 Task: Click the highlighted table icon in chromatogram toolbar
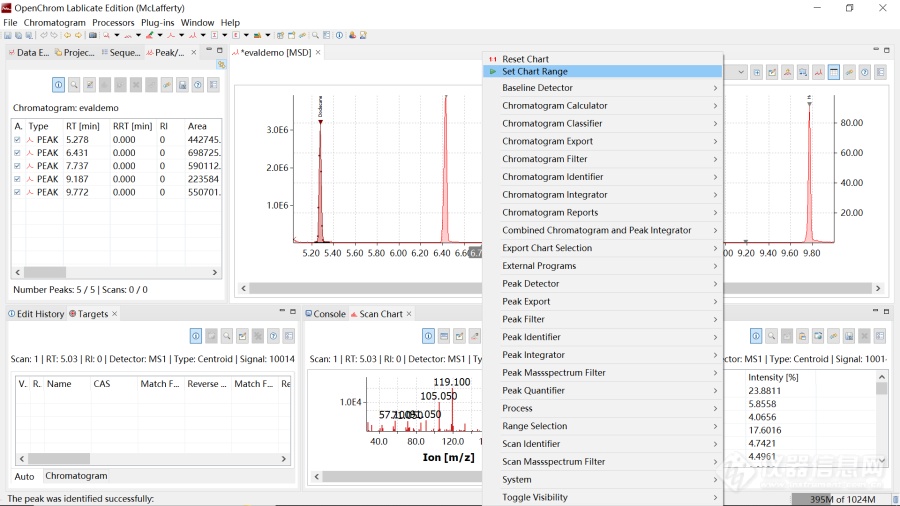tap(834, 72)
